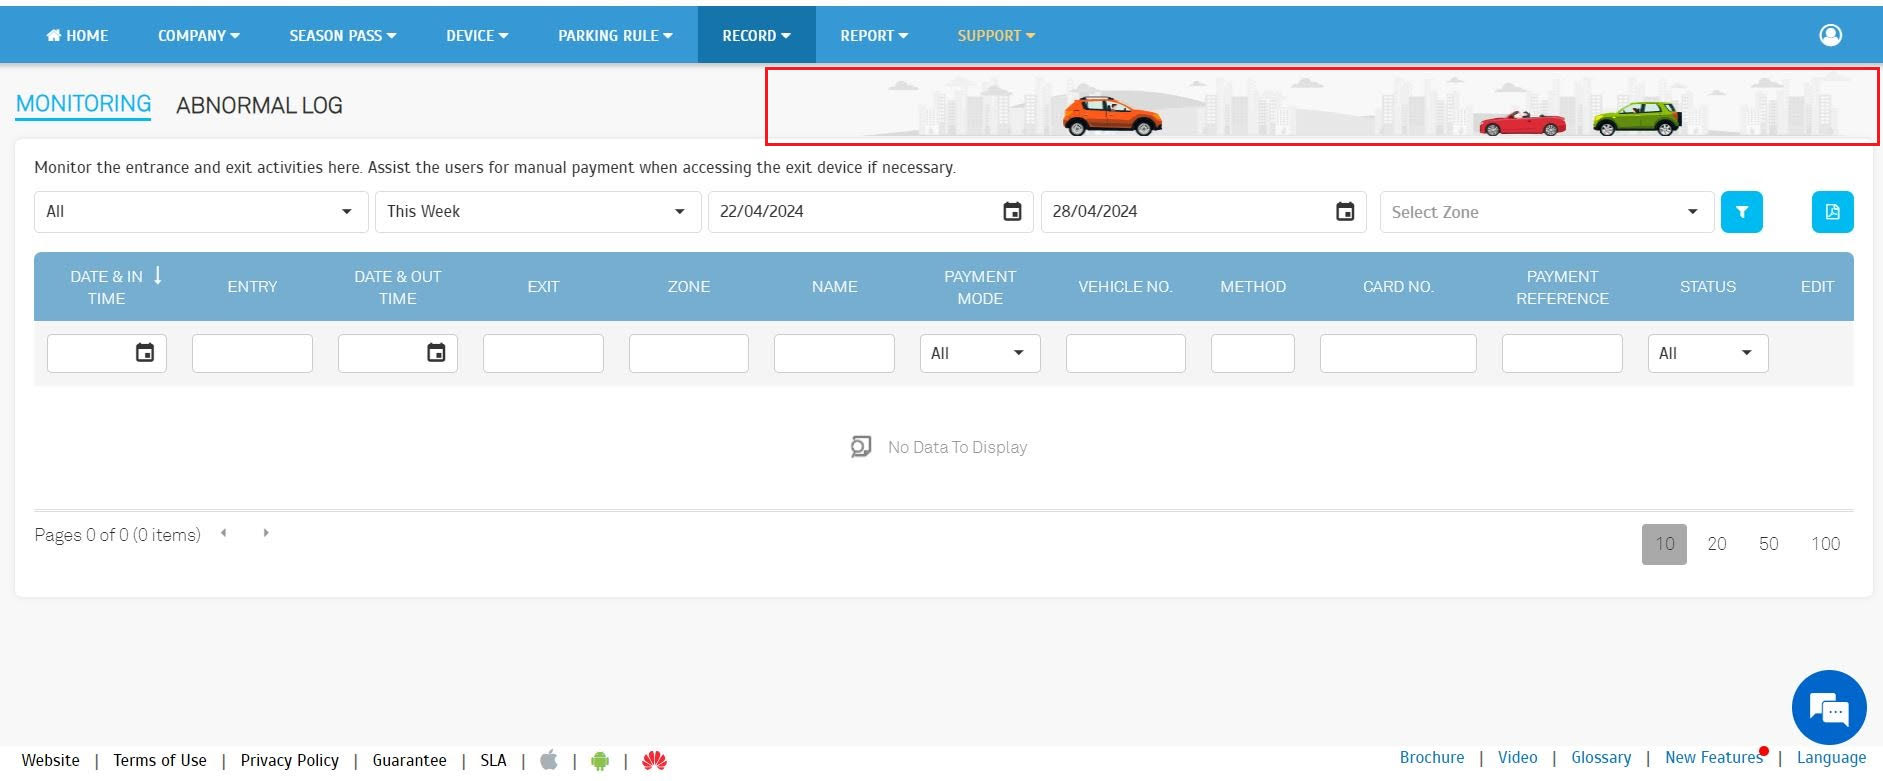Click the Android app icon
The height and width of the screenshot is (781, 1883).
coord(600,761)
